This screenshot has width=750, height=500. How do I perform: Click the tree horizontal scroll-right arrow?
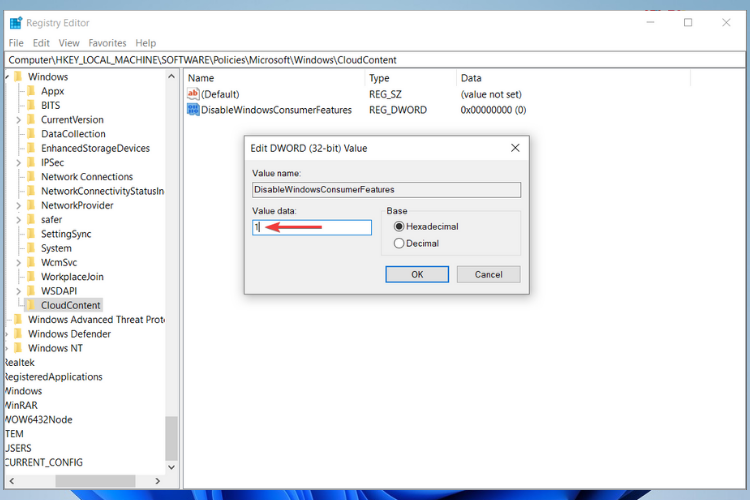[x=158, y=481]
